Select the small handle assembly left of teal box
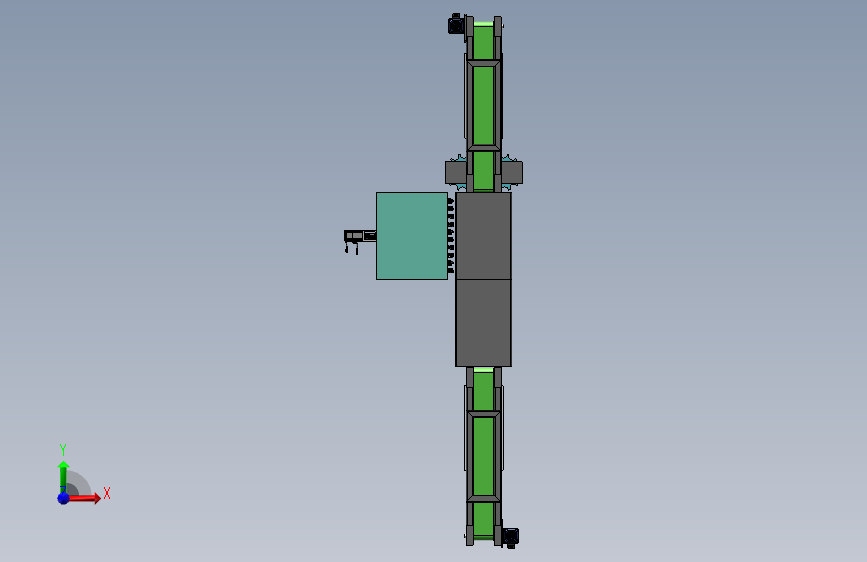The image size is (867, 562). tap(359, 240)
